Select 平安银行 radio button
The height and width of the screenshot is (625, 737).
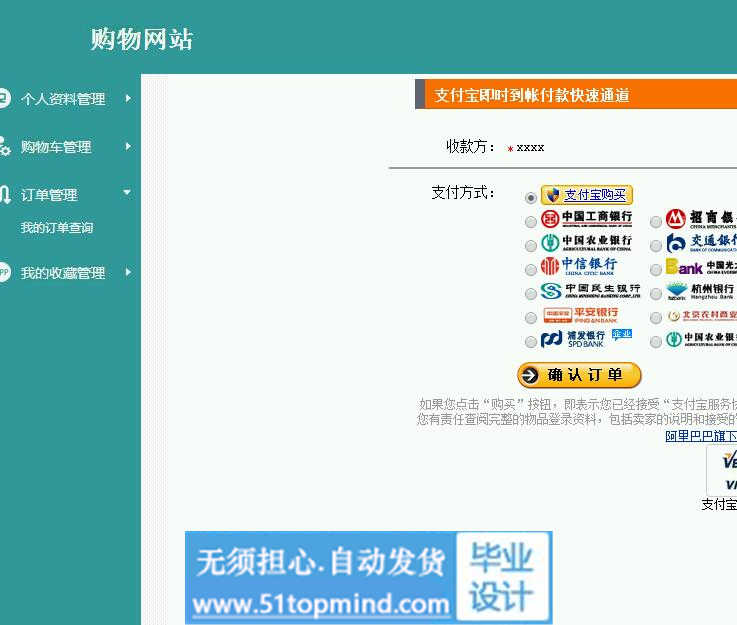(x=531, y=318)
